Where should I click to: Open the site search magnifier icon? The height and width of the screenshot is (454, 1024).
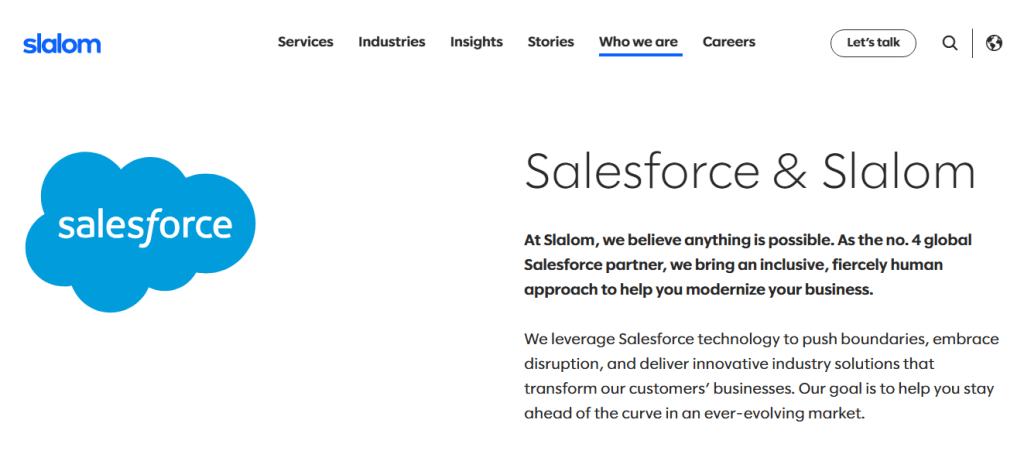pos(950,43)
